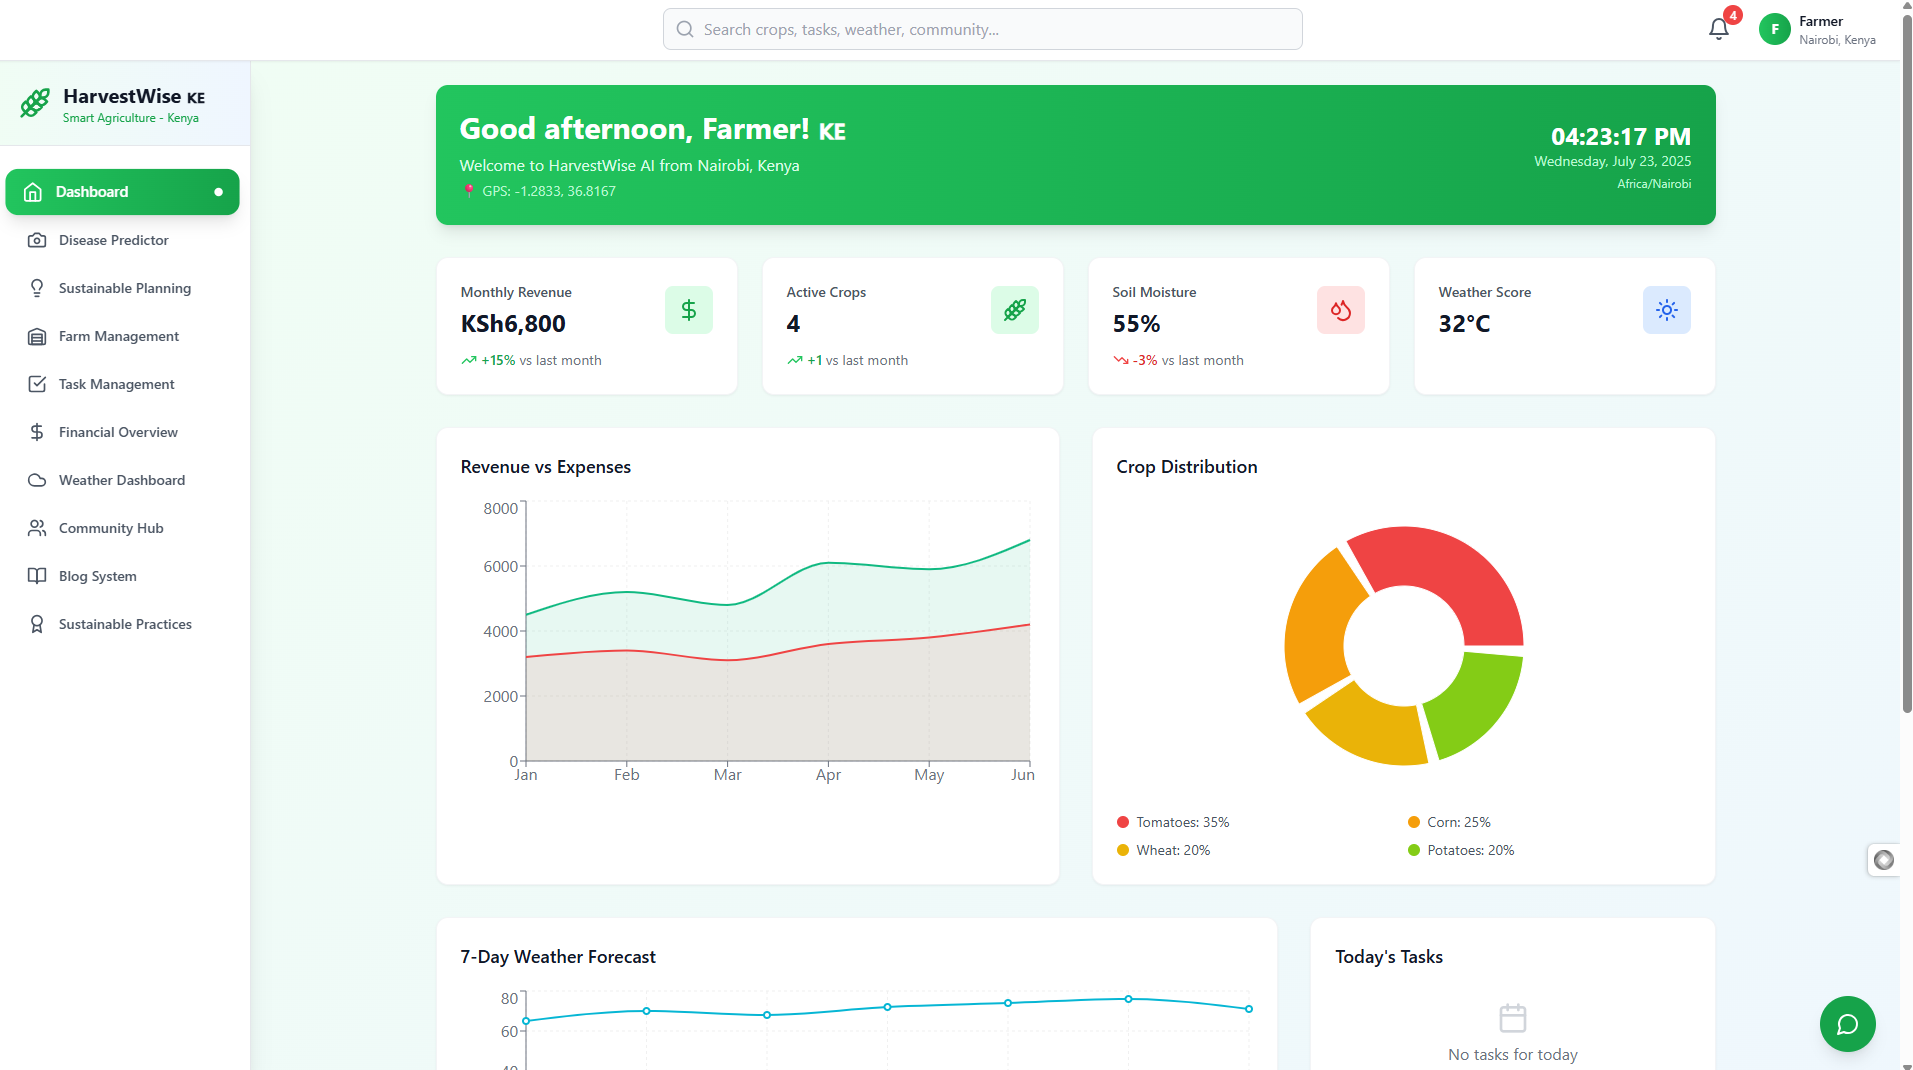Focus the search crops input field
The image size is (1913, 1070).
[x=982, y=29]
